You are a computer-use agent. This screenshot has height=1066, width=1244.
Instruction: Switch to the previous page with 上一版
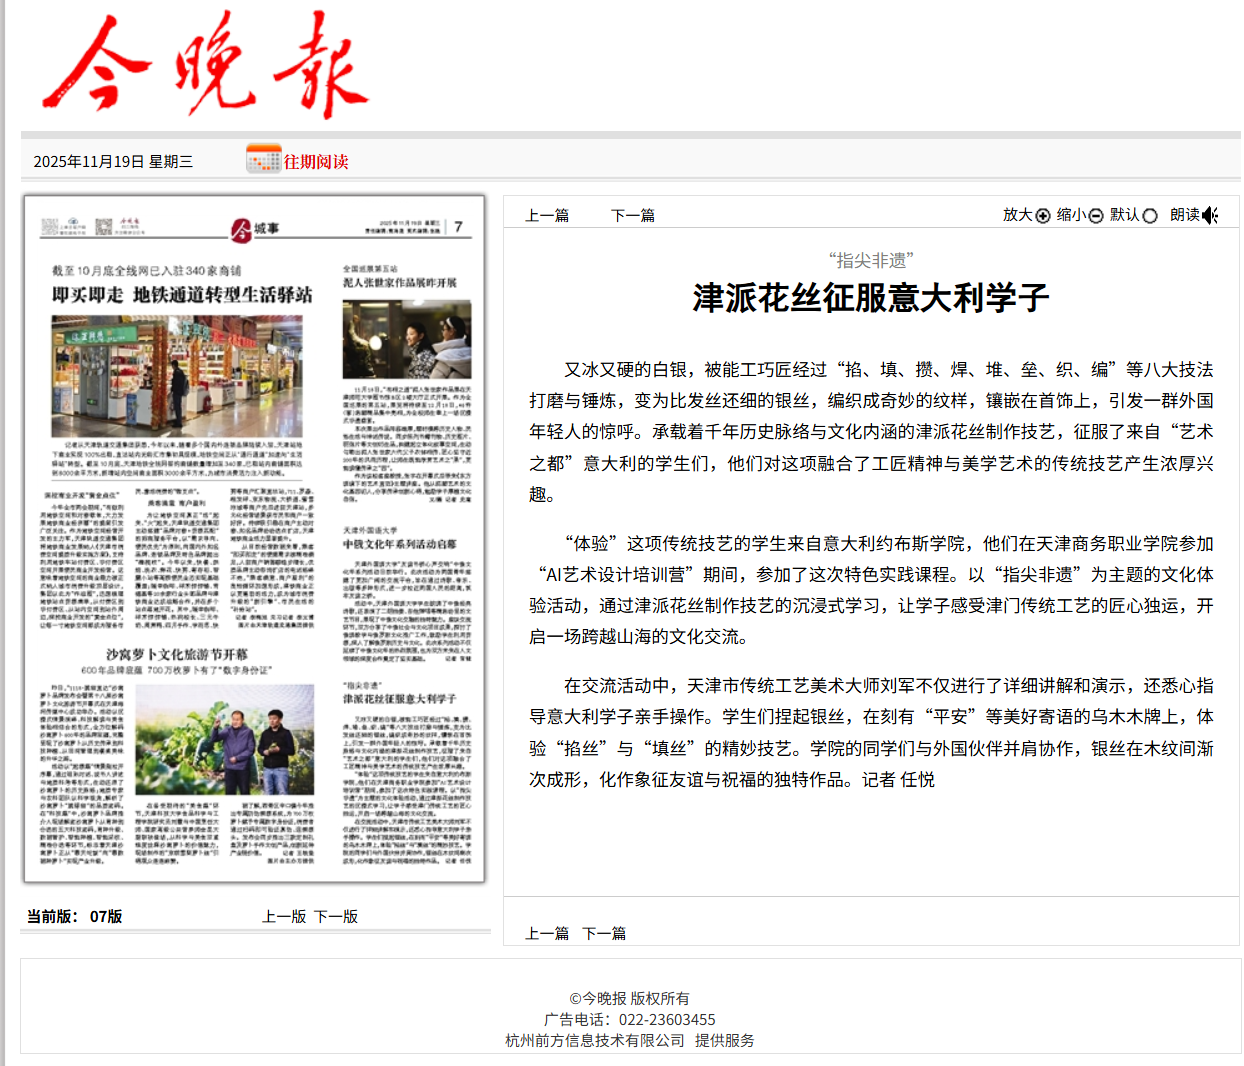pyautogui.click(x=284, y=916)
